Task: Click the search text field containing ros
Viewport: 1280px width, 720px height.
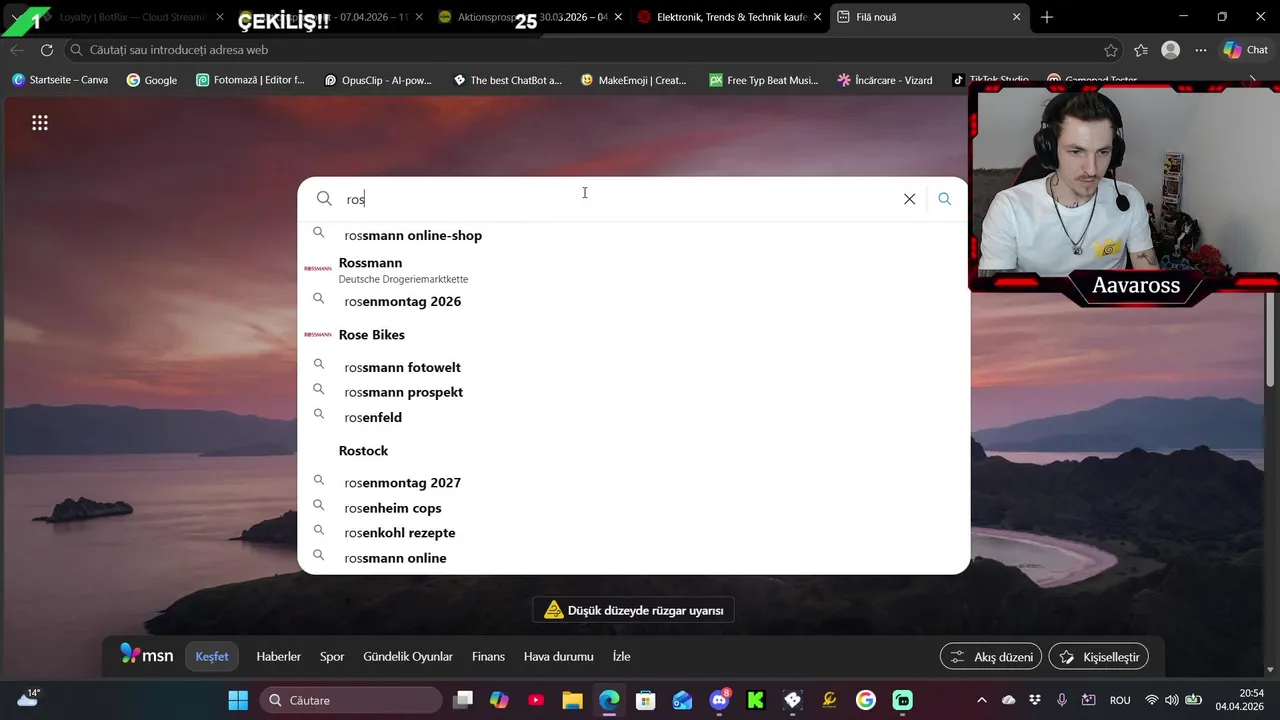Action: click(618, 199)
